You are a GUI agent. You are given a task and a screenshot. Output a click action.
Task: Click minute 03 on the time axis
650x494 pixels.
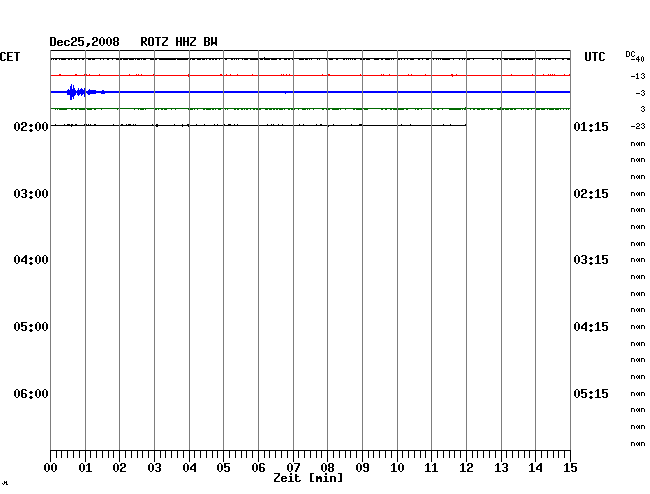(154, 468)
